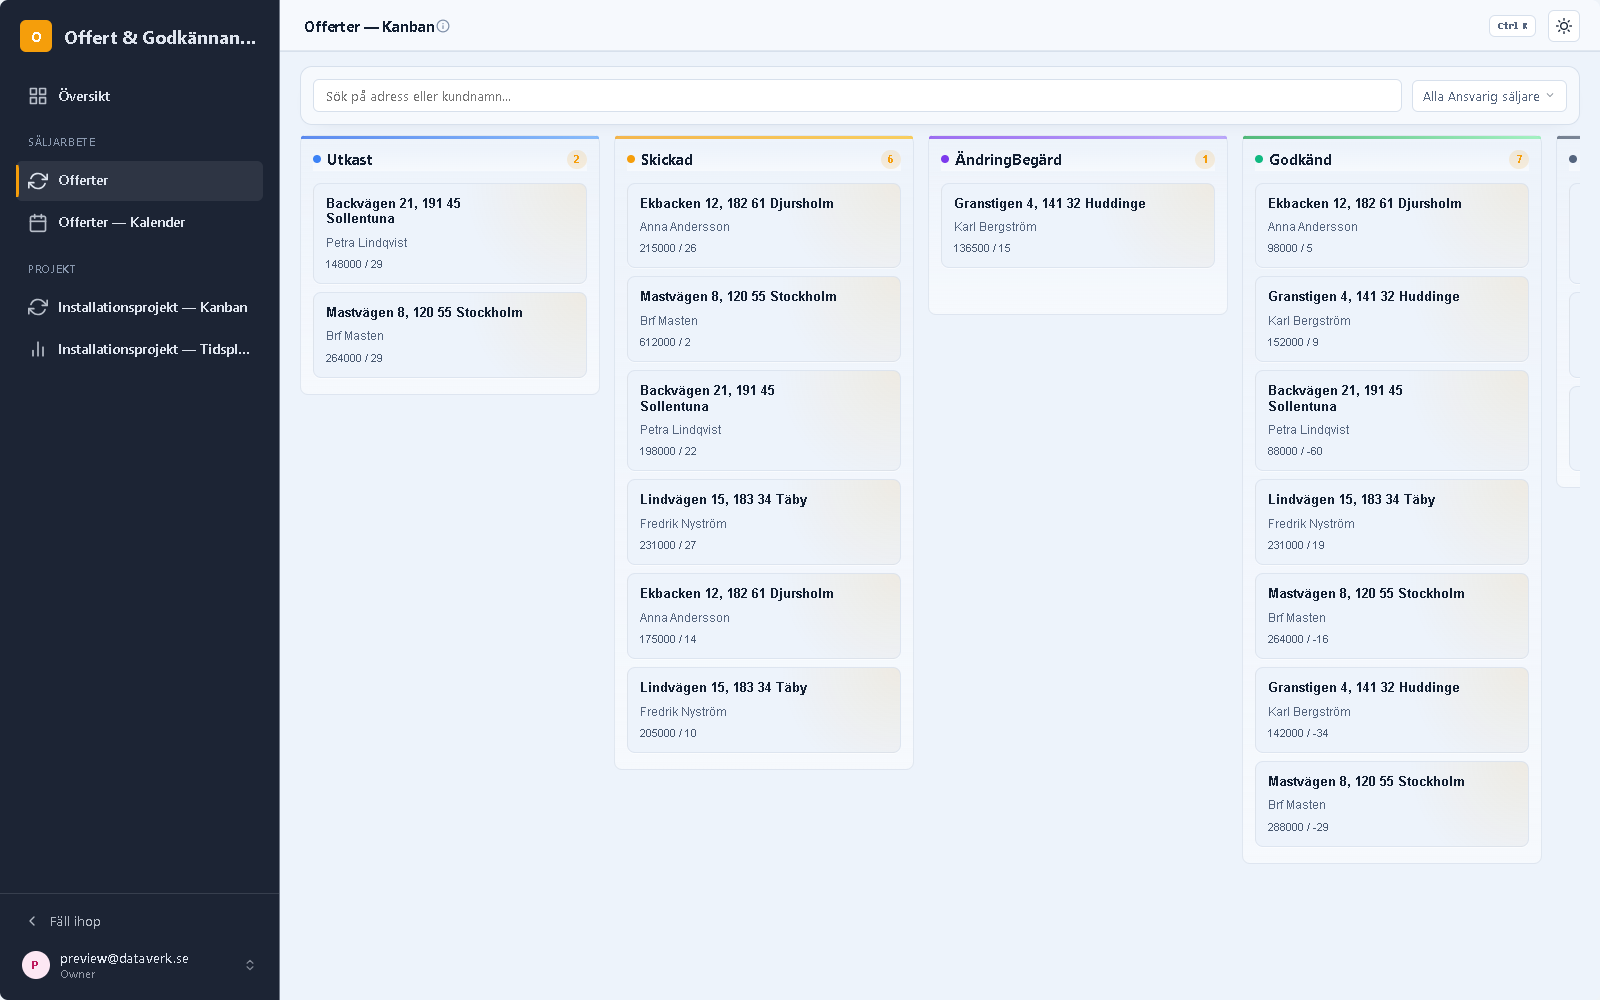The height and width of the screenshot is (1000, 1600).
Task: Click the orange app logo icon
Action: (36, 36)
